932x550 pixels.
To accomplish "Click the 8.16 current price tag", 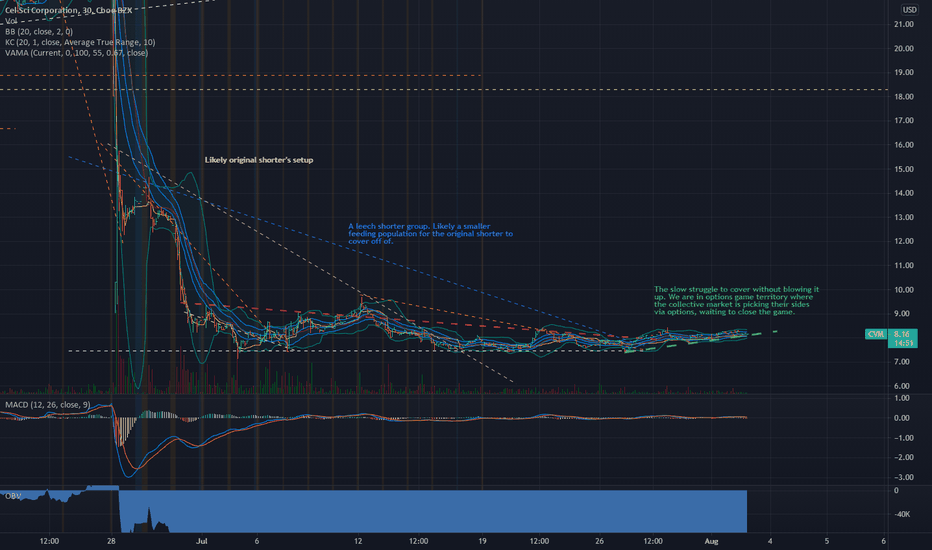I will pos(902,334).
